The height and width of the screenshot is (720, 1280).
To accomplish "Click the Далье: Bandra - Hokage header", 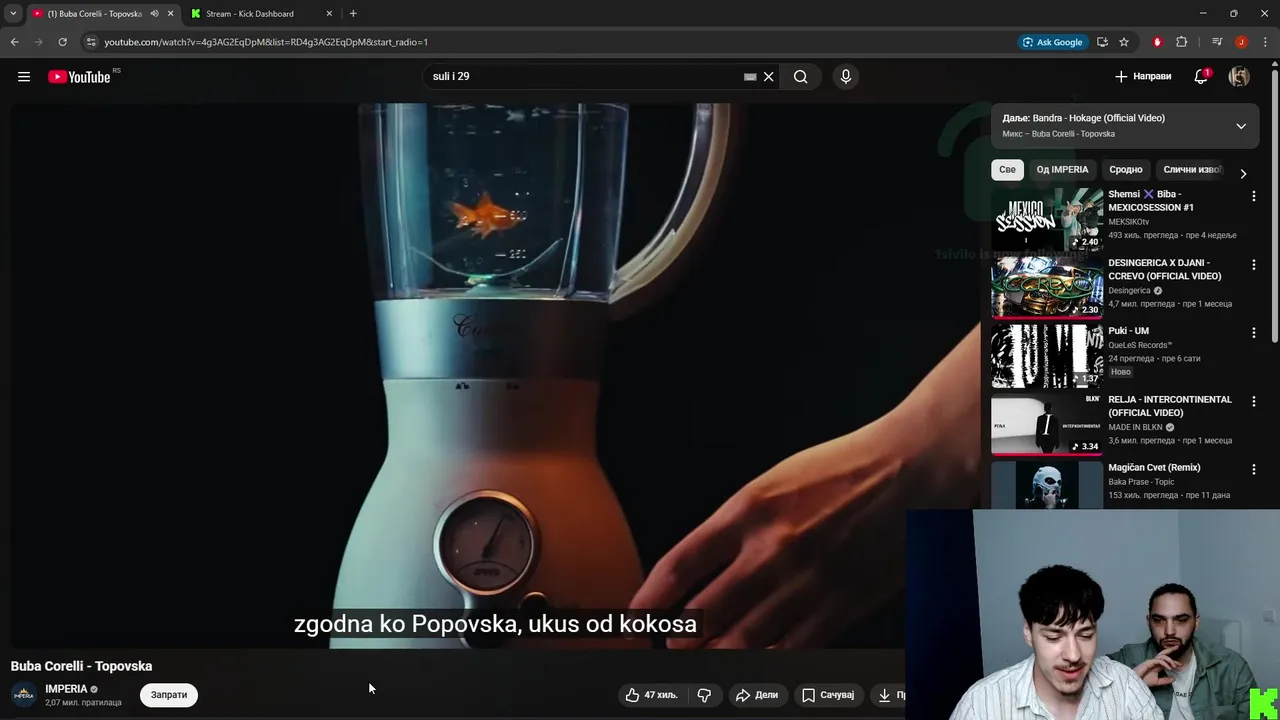I will coord(1084,118).
